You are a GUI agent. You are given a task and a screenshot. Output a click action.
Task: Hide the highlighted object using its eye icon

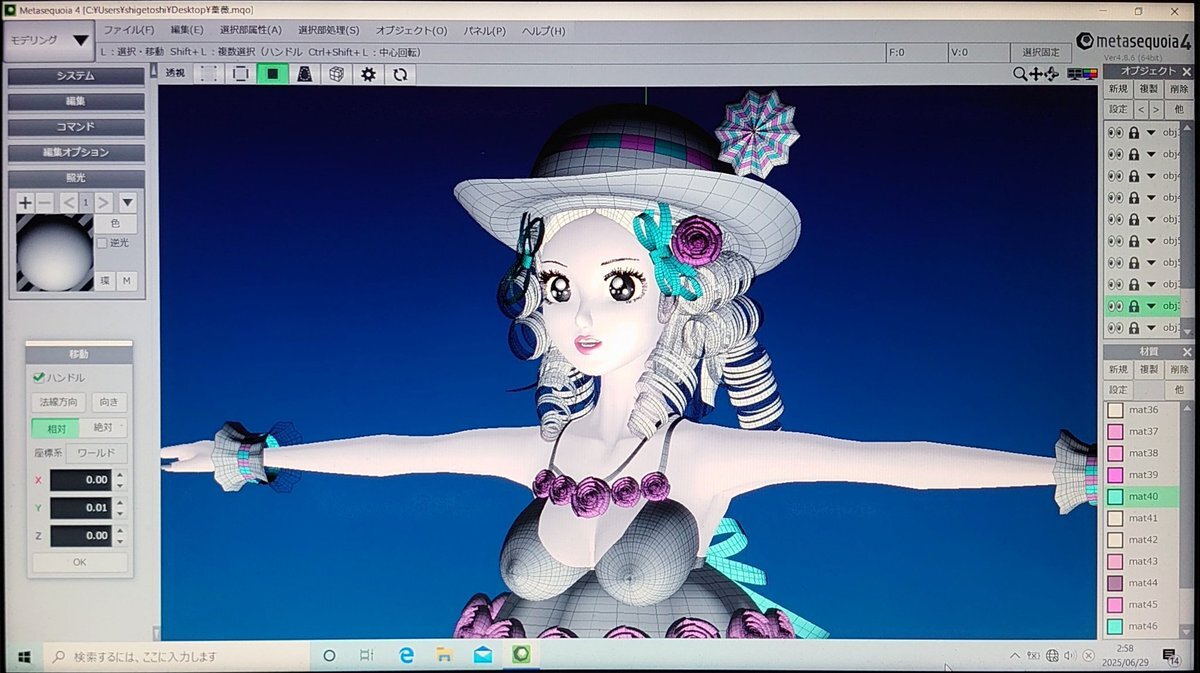[1116, 306]
